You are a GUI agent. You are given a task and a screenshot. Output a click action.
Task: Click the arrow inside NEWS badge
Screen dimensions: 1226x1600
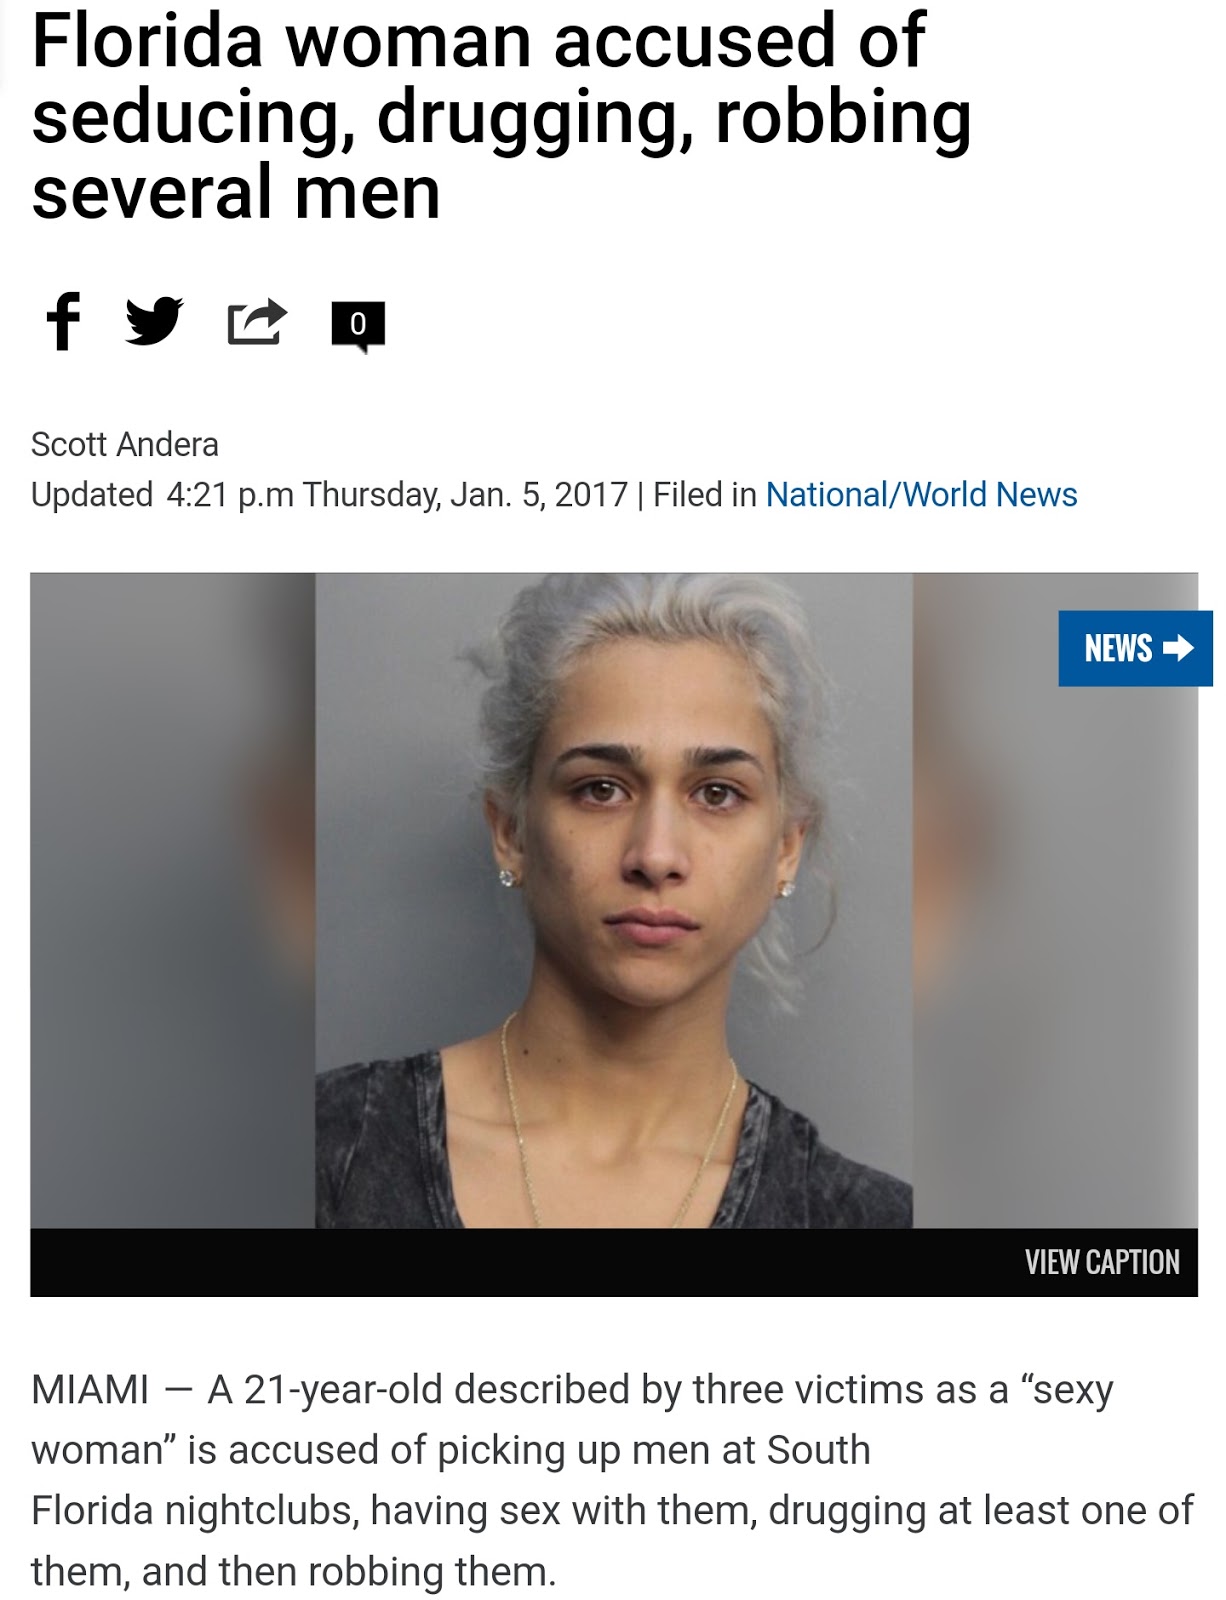point(1178,648)
